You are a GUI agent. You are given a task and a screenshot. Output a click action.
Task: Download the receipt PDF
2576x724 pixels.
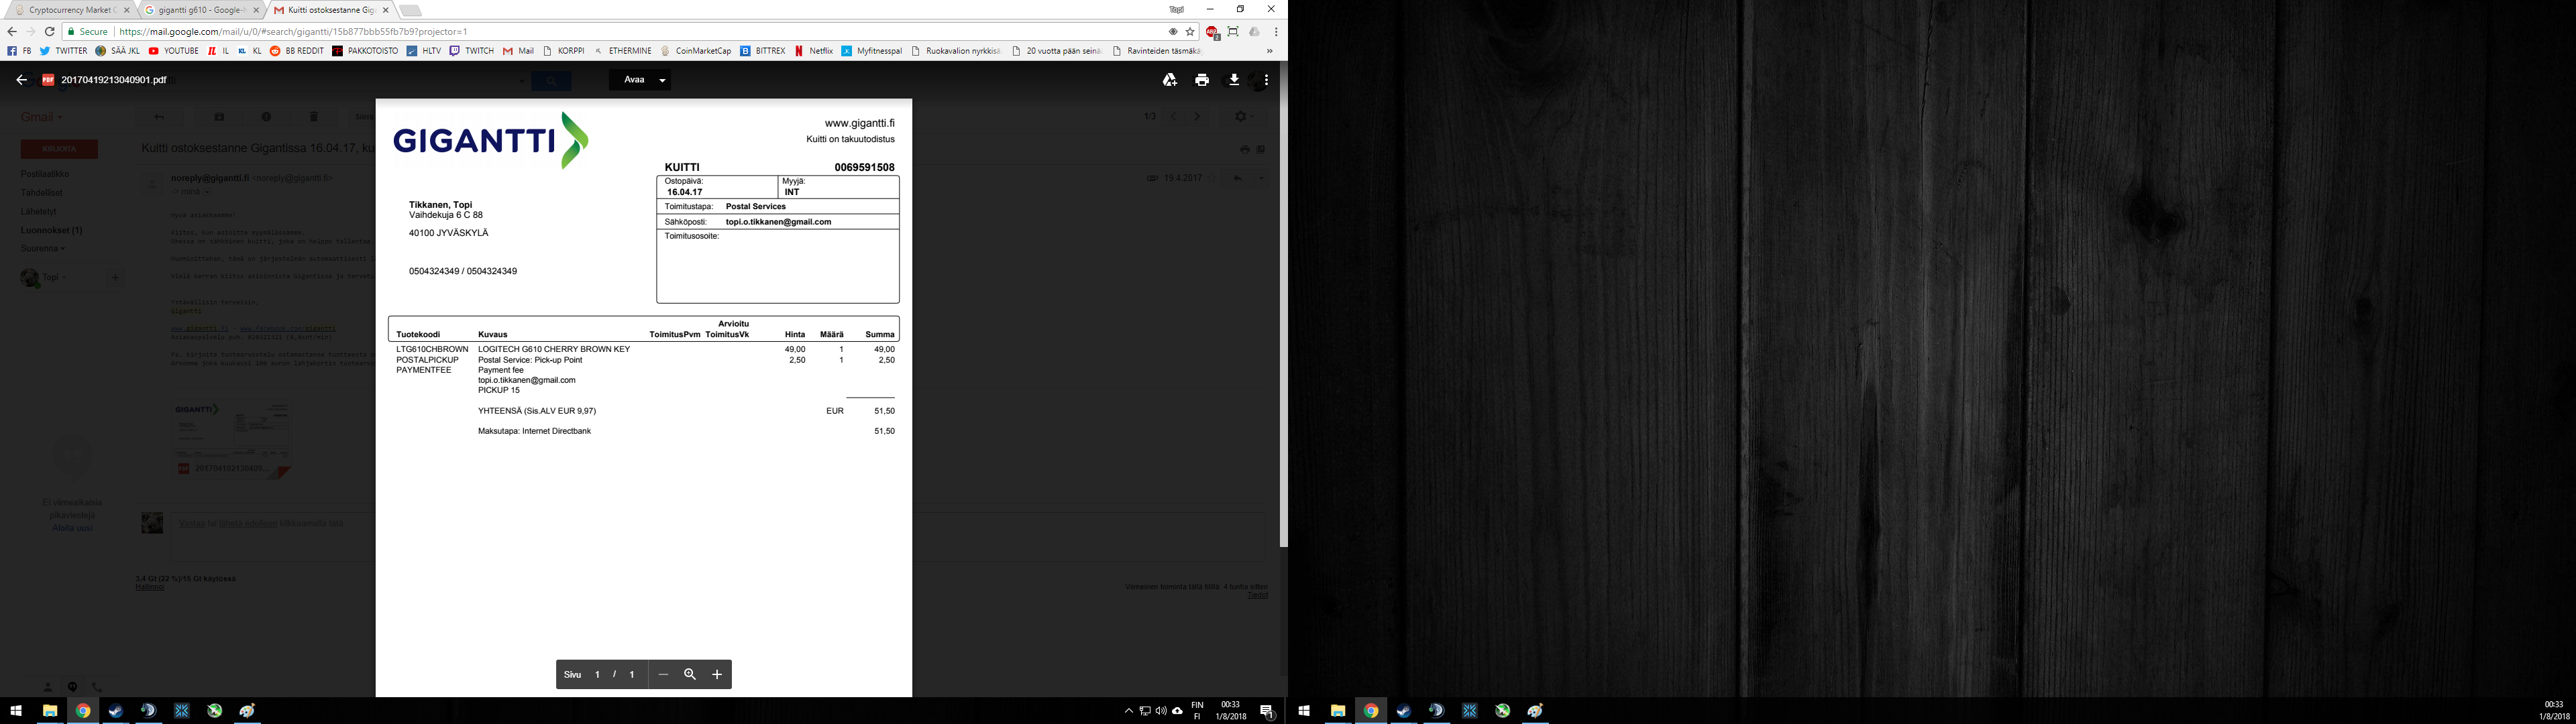pyautogui.click(x=1234, y=80)
